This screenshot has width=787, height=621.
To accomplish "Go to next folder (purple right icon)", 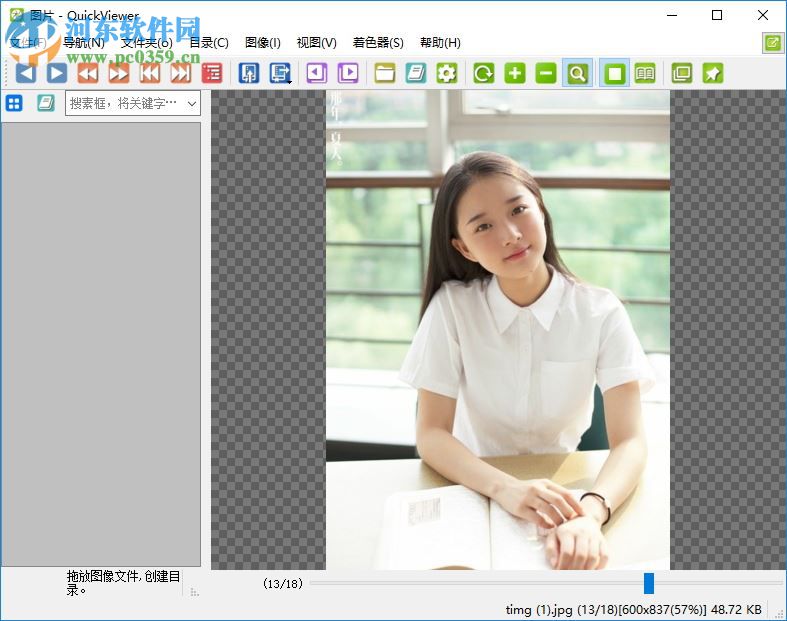I will tap(348, 74).
